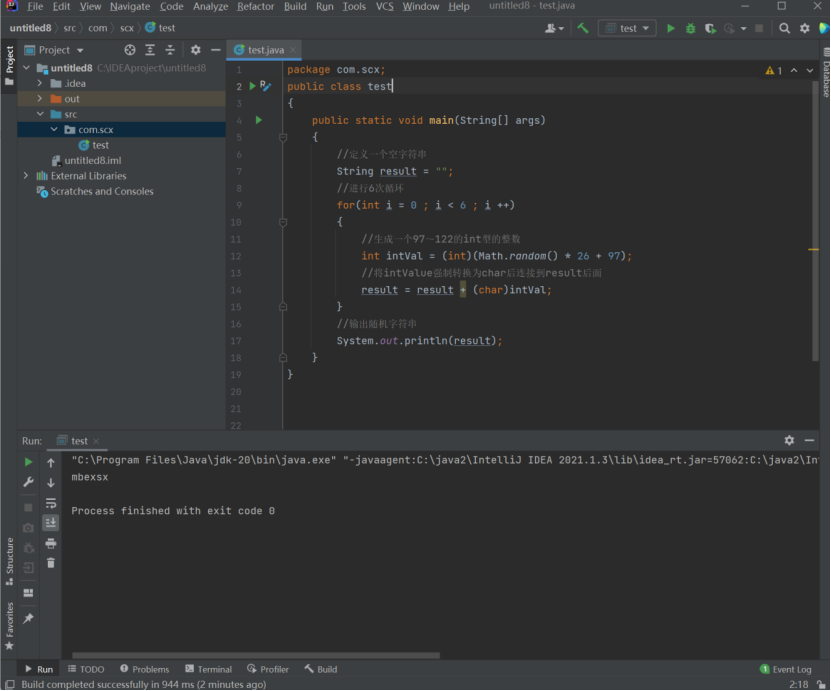Image resolution: width=831 pixels, height=691 pixels.
Task: Click the green Debug bug icon
Action: tap(691, 29)
